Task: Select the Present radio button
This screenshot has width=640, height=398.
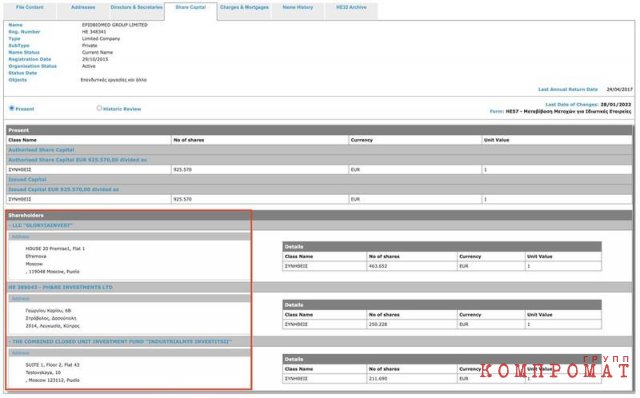Action: [11, 108]
